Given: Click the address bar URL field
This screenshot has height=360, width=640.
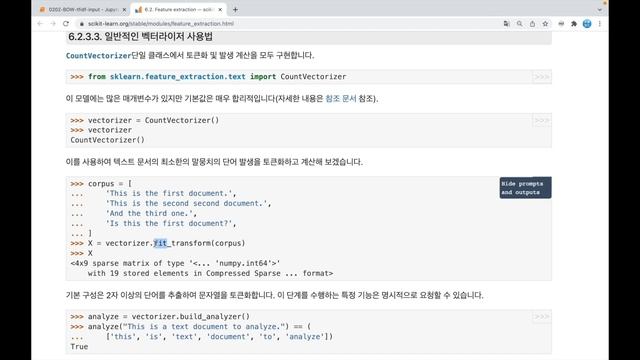Looking at the screenshot, I should [x=286, y=24].
